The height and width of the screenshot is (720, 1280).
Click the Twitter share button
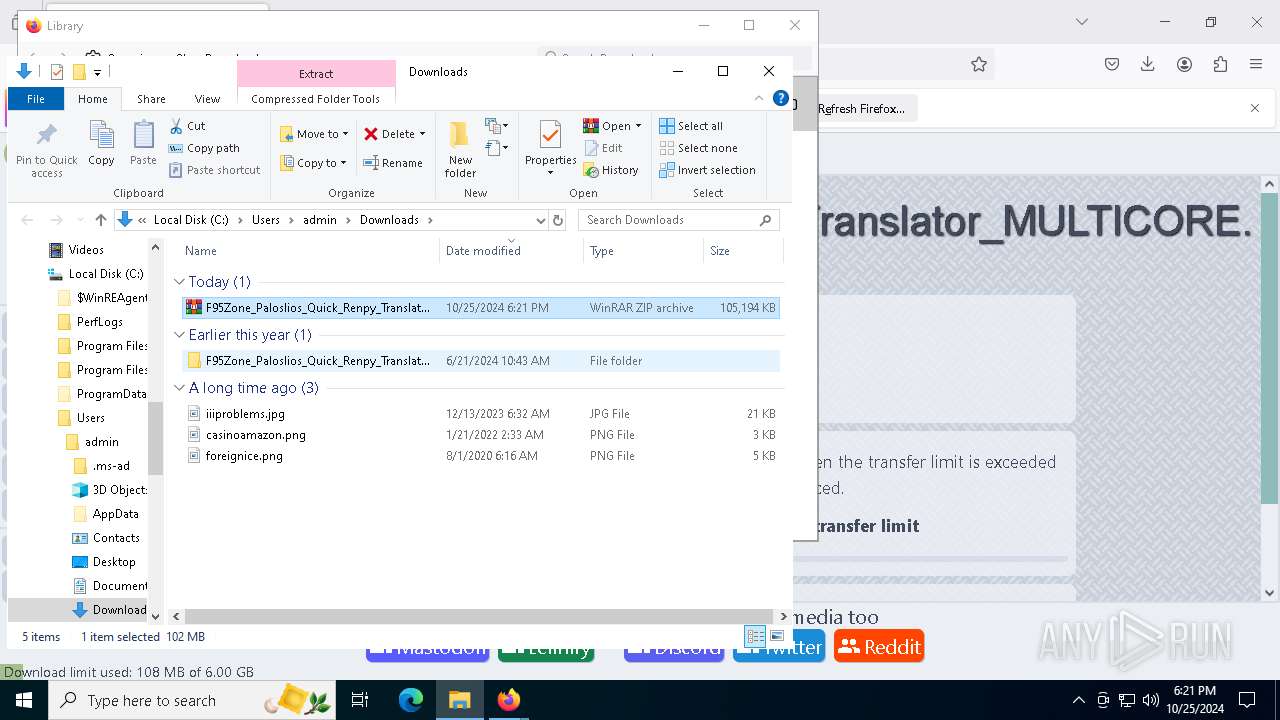pyautogui.click(x=779, y=647)
